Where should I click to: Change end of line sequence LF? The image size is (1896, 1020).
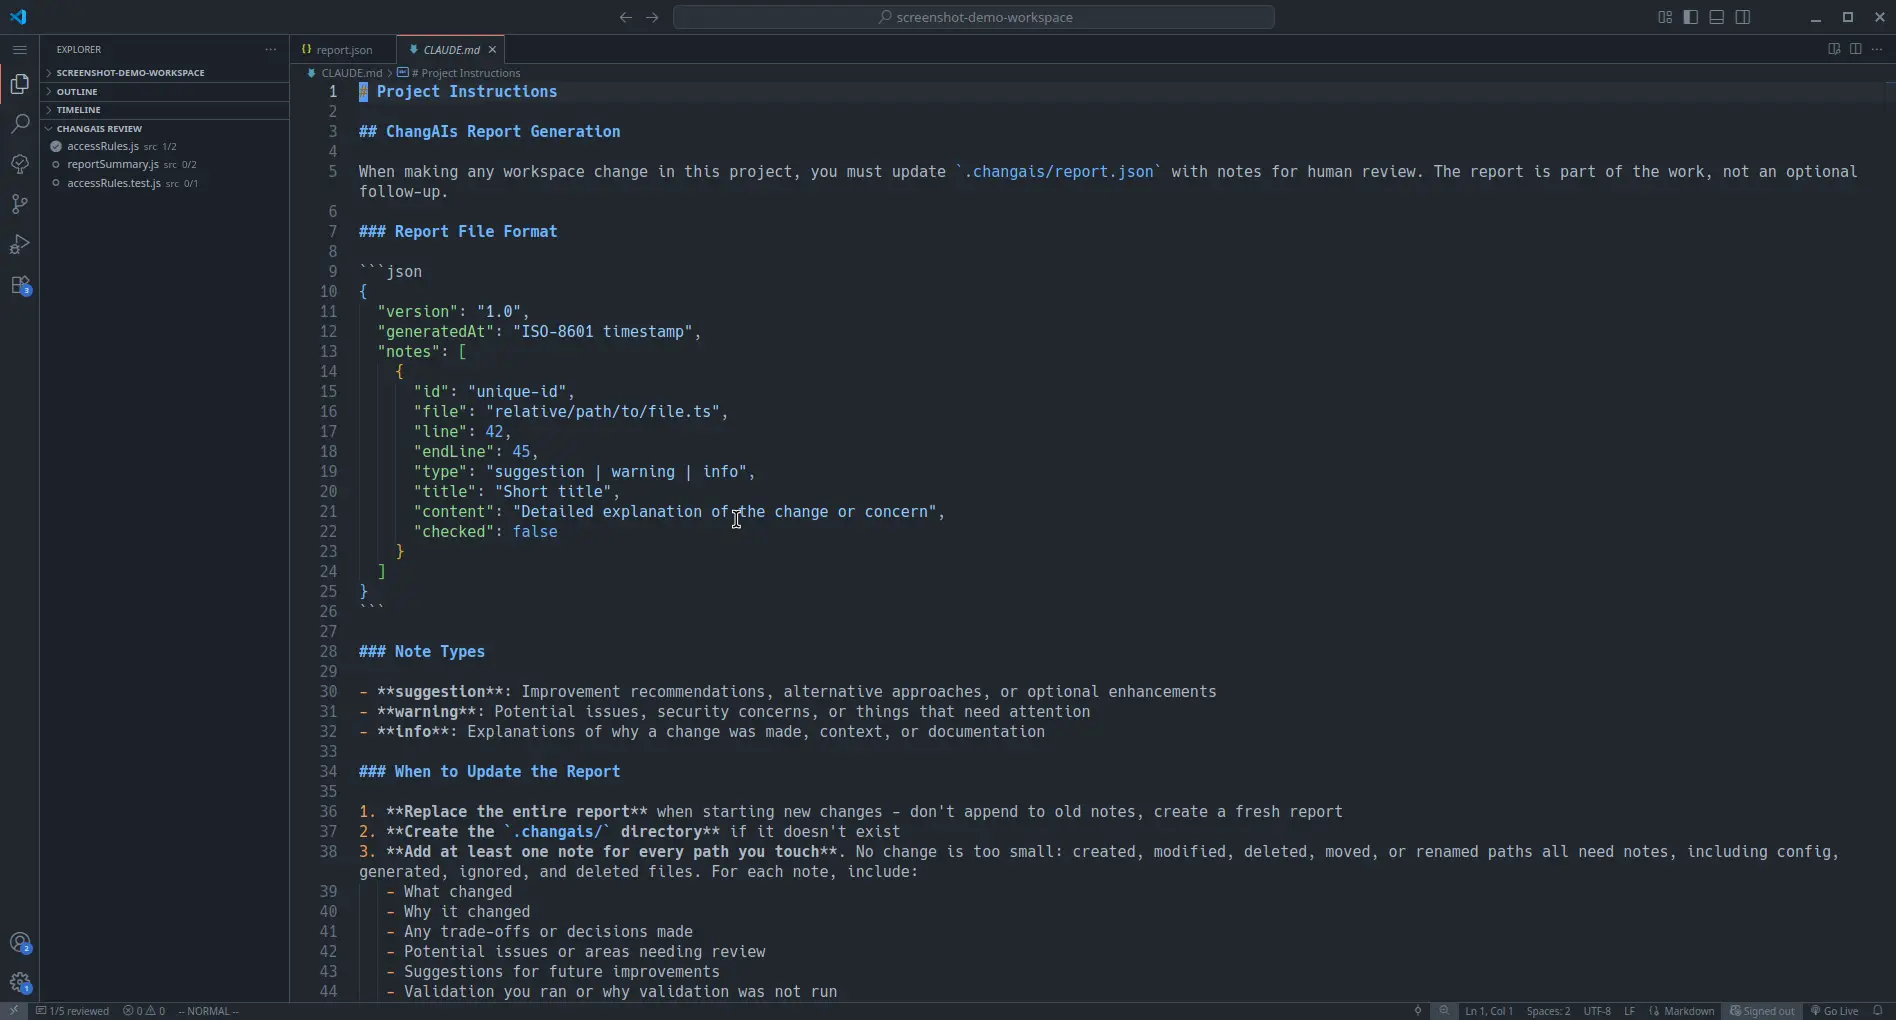pos(1630,1011)
